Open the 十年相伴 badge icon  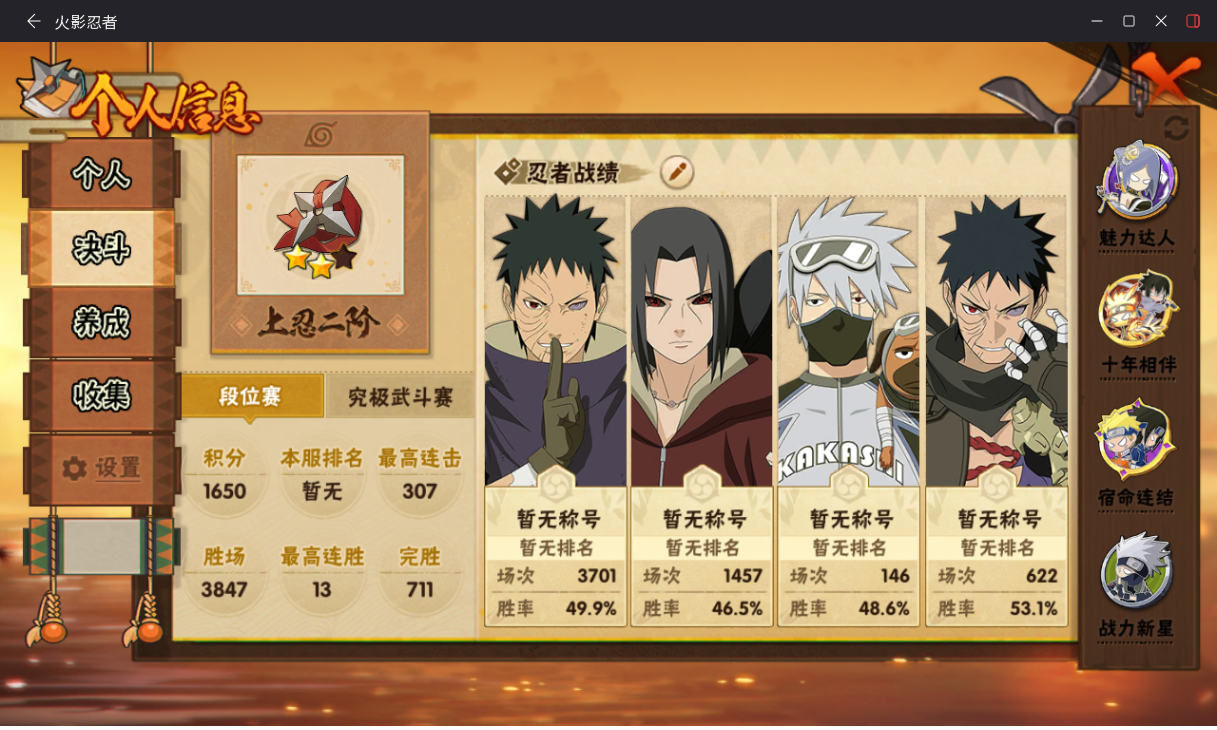tap(1137, 309)
